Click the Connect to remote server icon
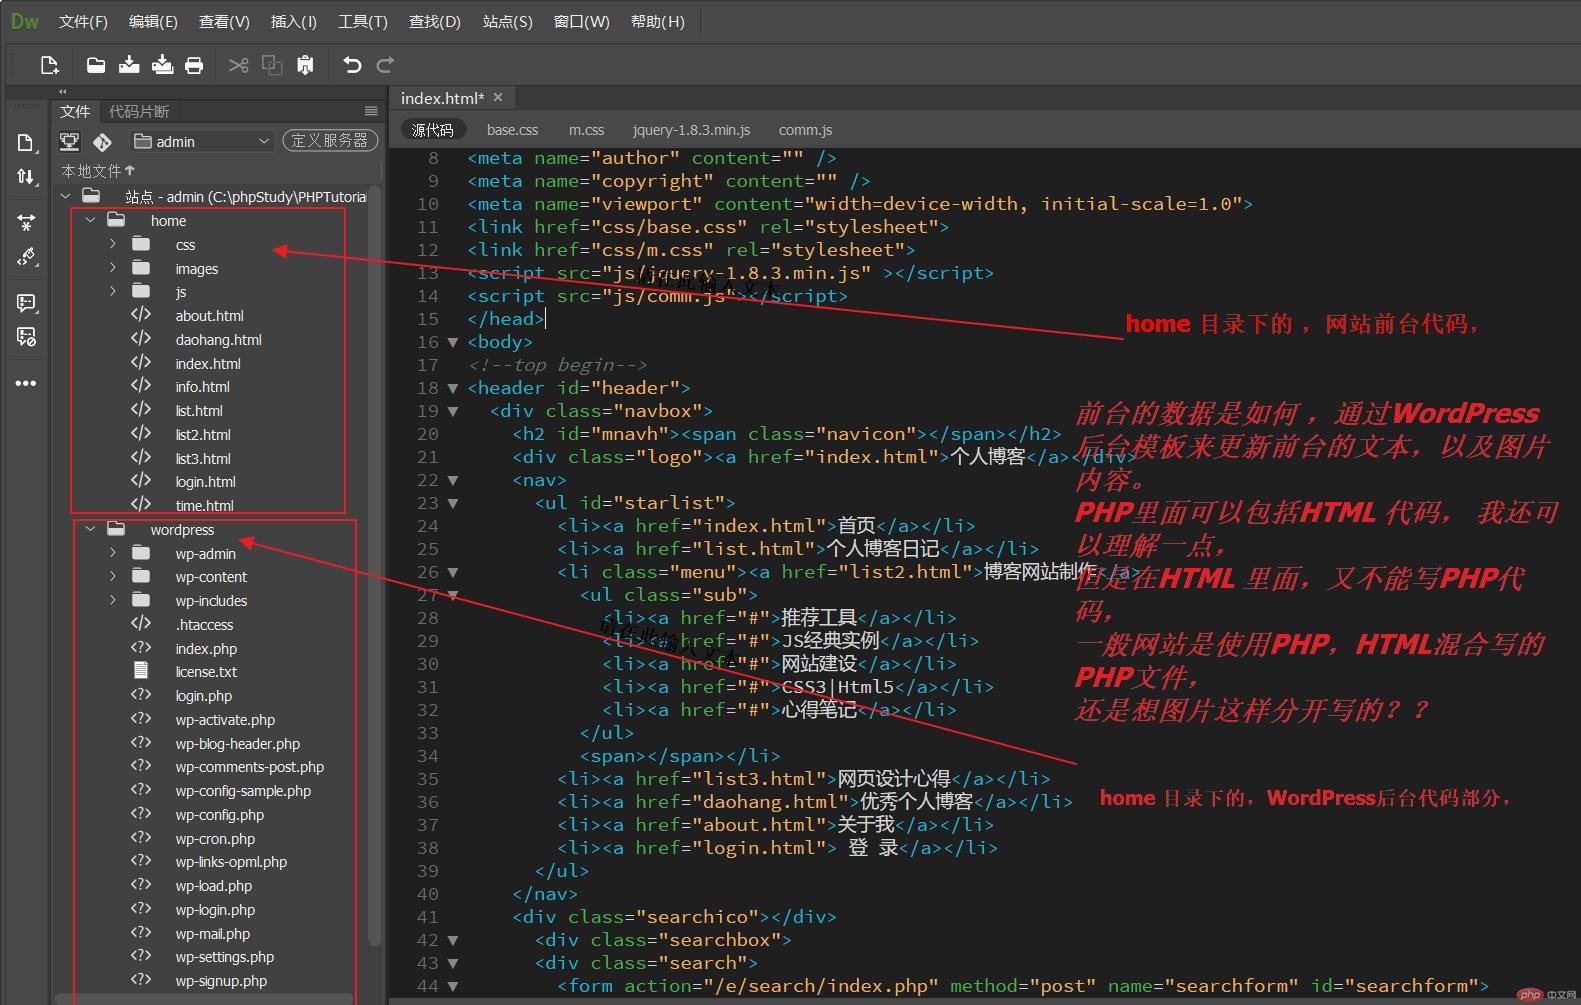Screen dimensions: 1581x1005 (69, 141)
